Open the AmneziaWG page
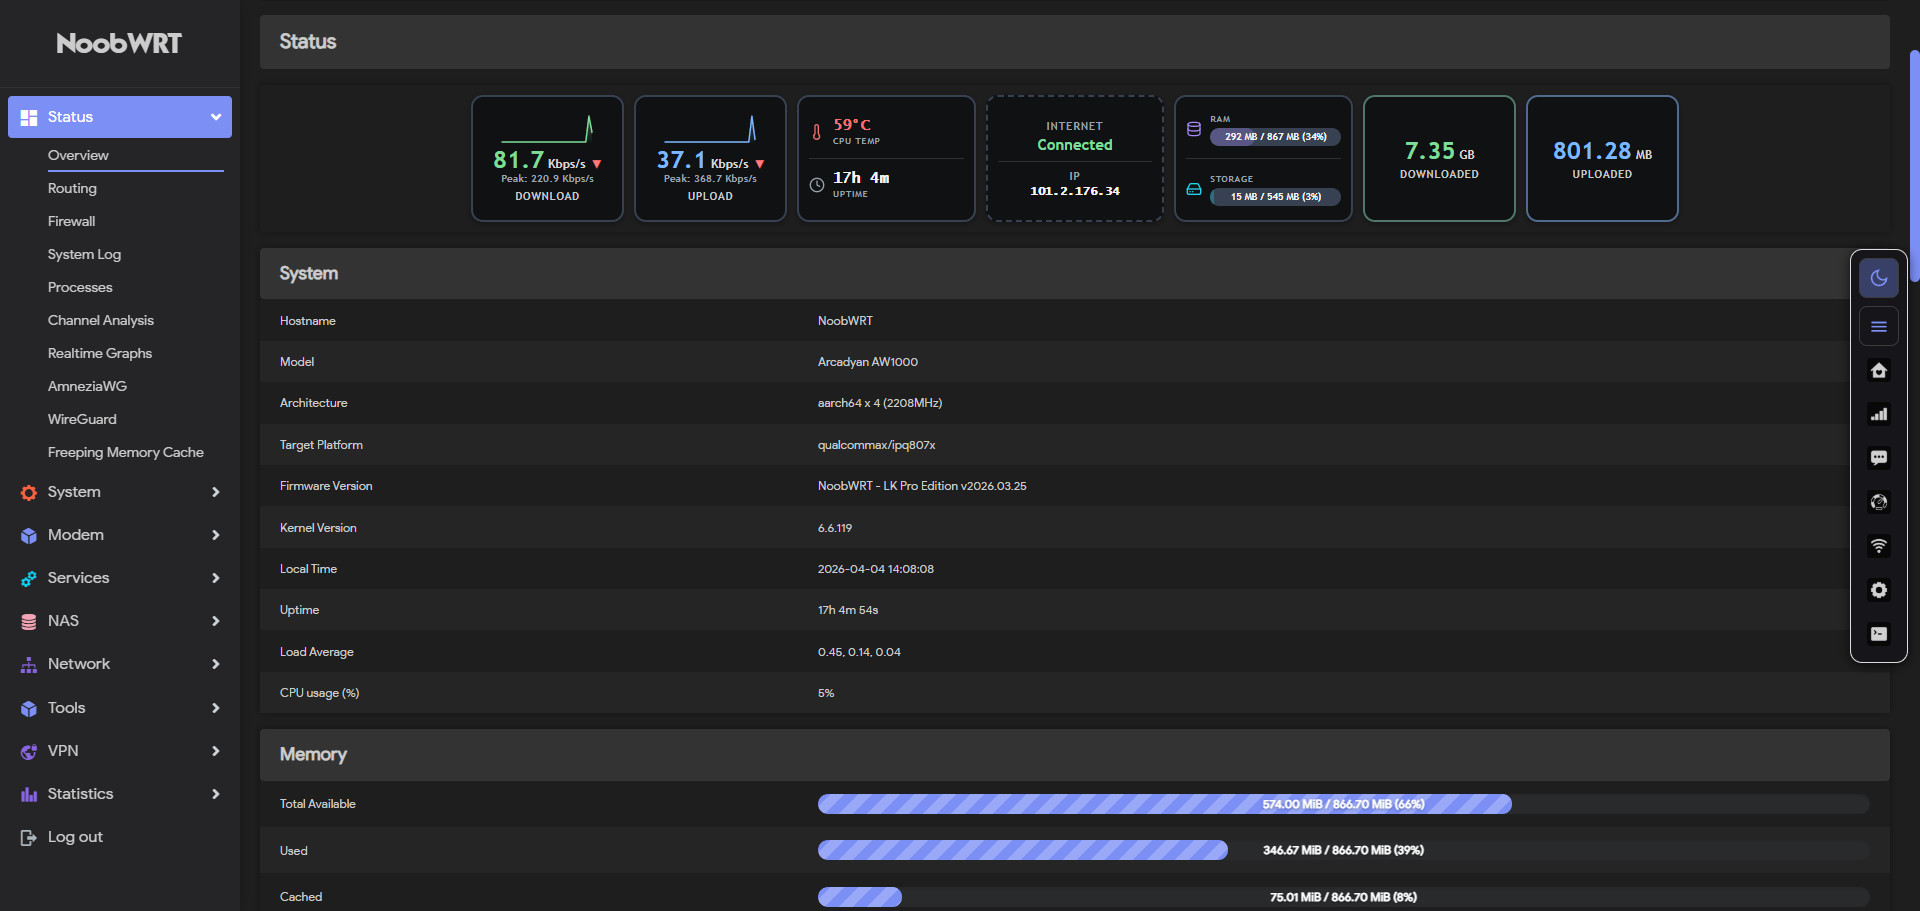 point(87,386)
